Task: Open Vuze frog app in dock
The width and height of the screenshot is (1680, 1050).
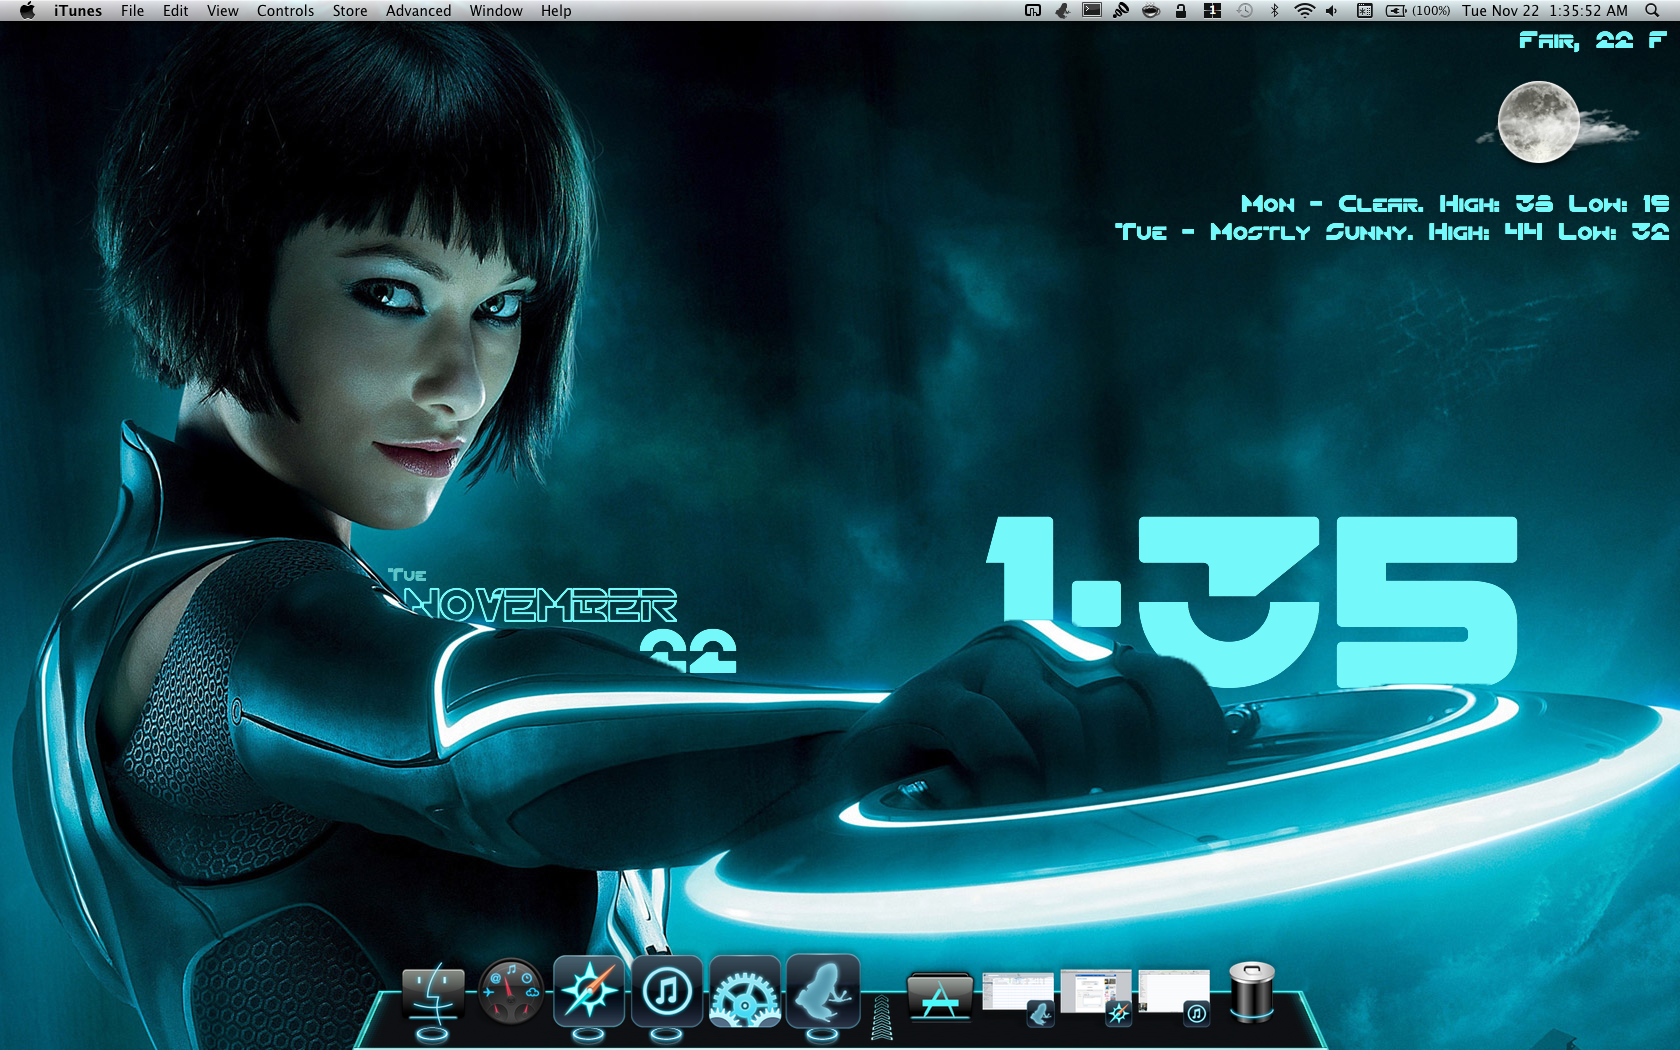Action: 823,992
